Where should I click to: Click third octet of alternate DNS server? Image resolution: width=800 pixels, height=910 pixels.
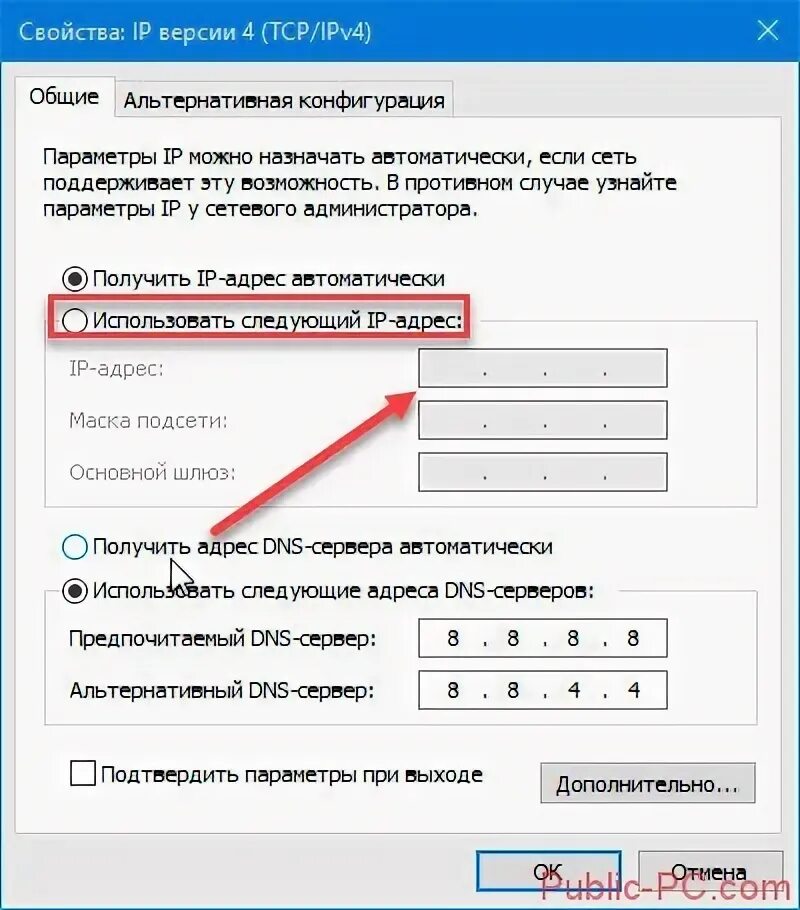point(574,689)
